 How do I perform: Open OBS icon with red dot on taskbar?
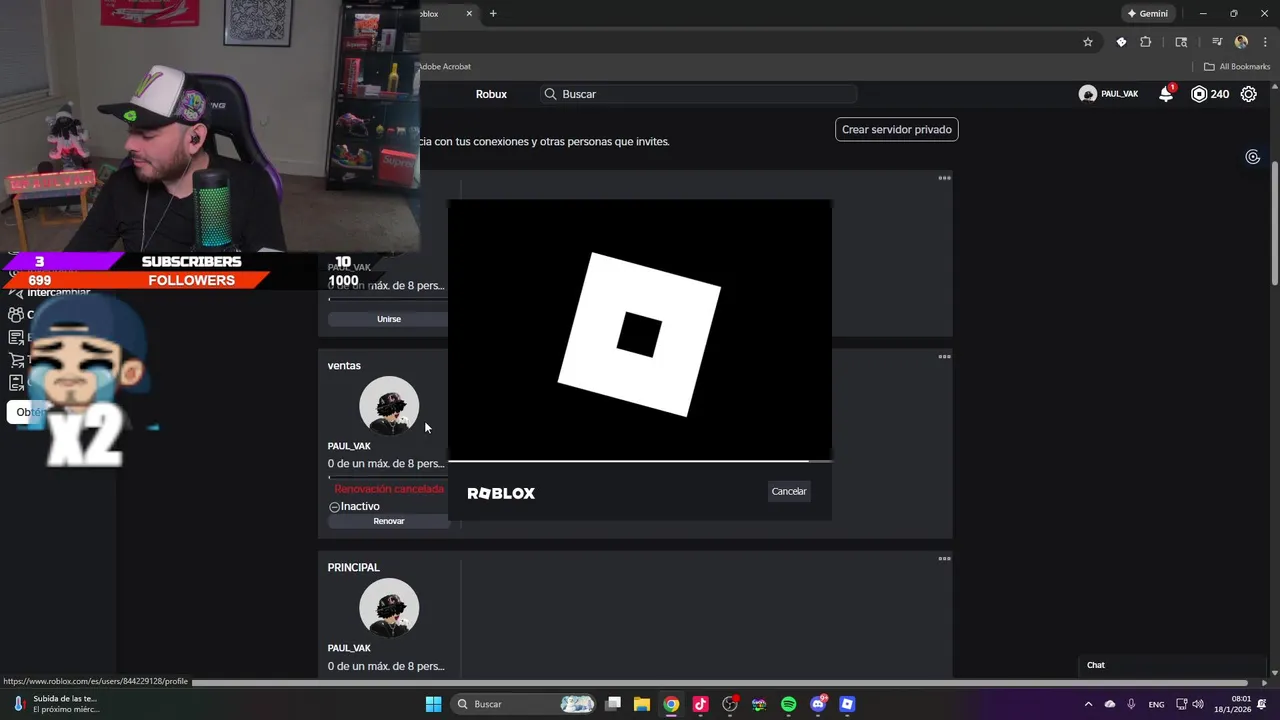[730, 704]
